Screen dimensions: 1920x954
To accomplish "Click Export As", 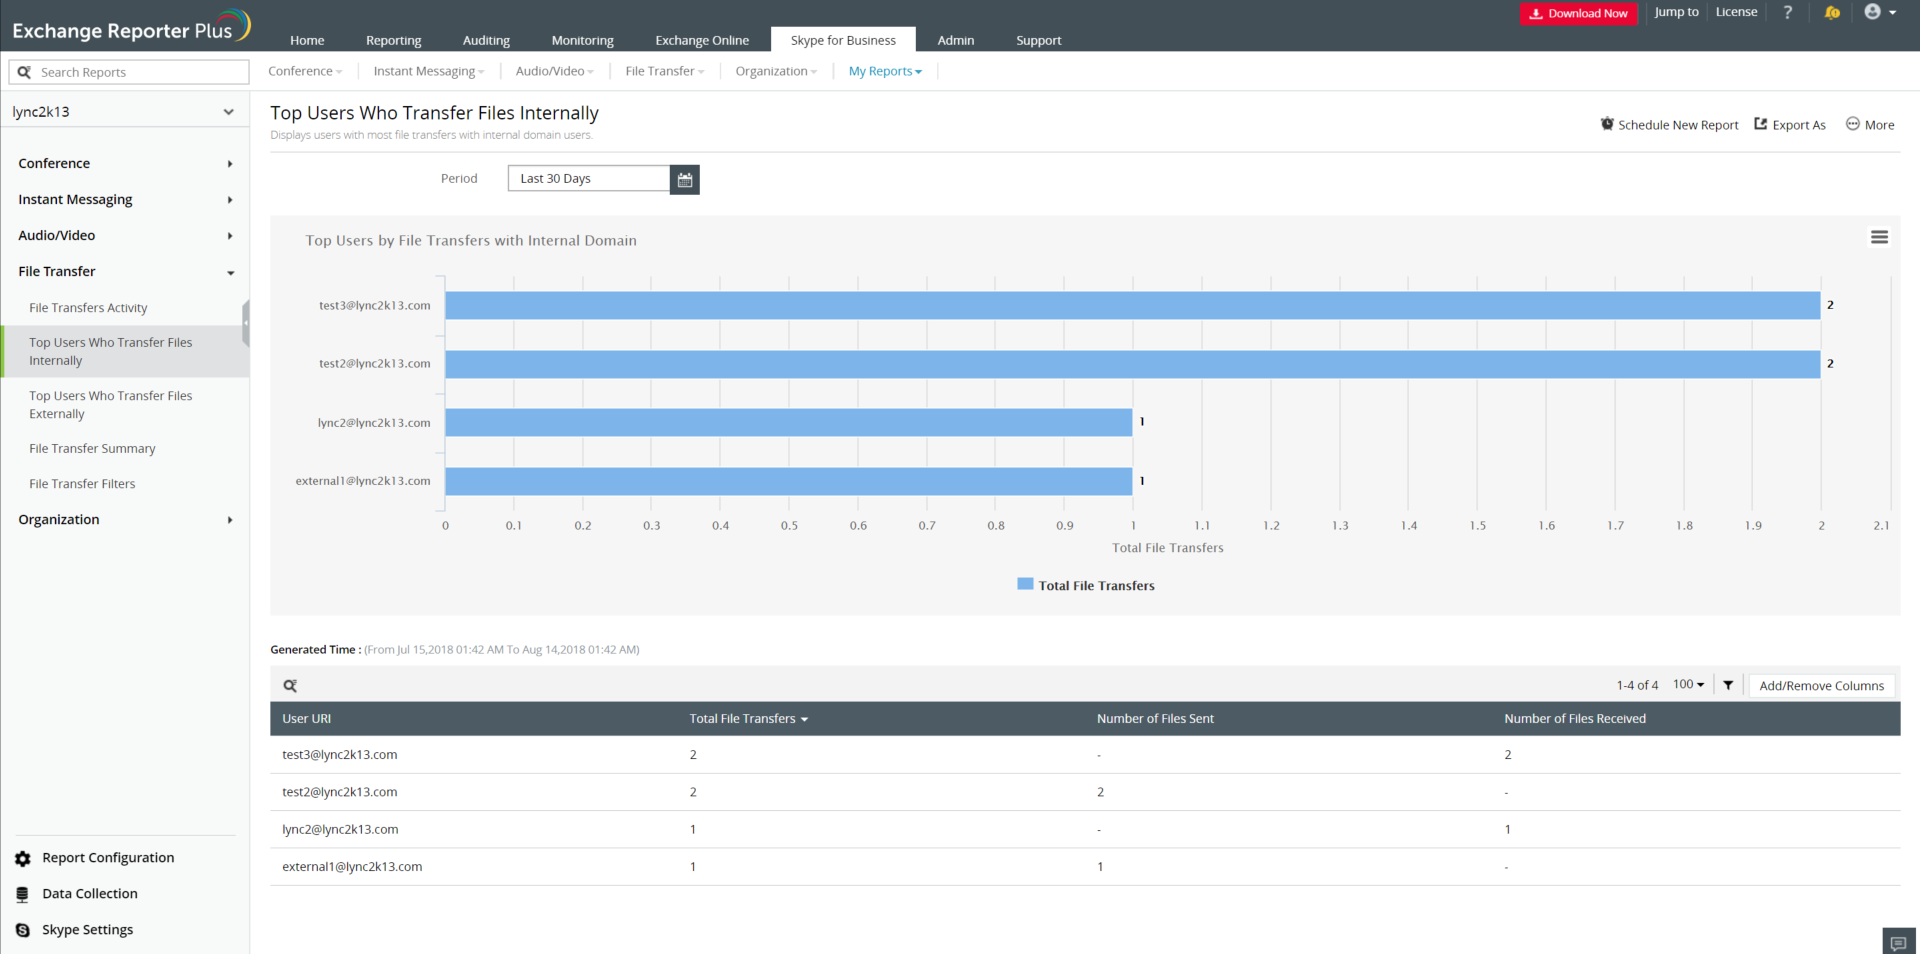I will point(1790,125).
